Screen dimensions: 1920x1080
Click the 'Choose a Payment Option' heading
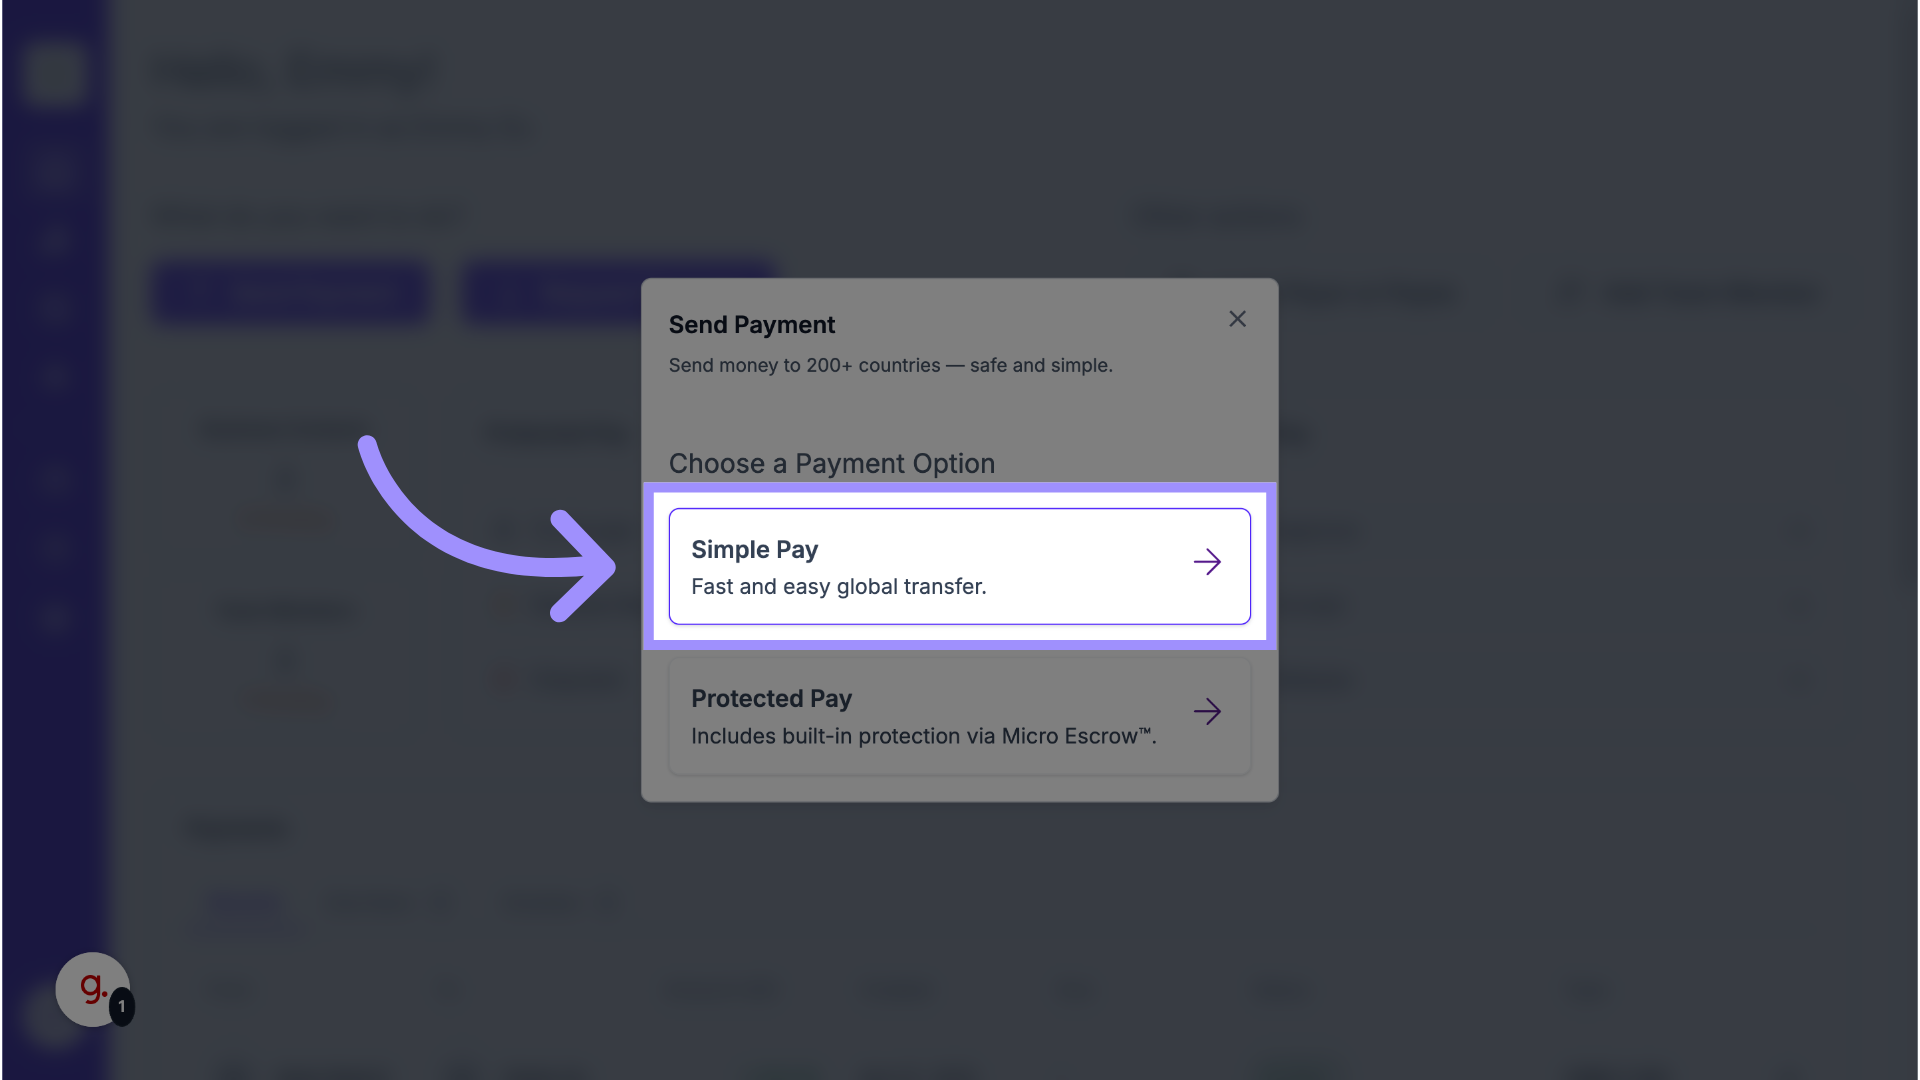coord(831,464)
